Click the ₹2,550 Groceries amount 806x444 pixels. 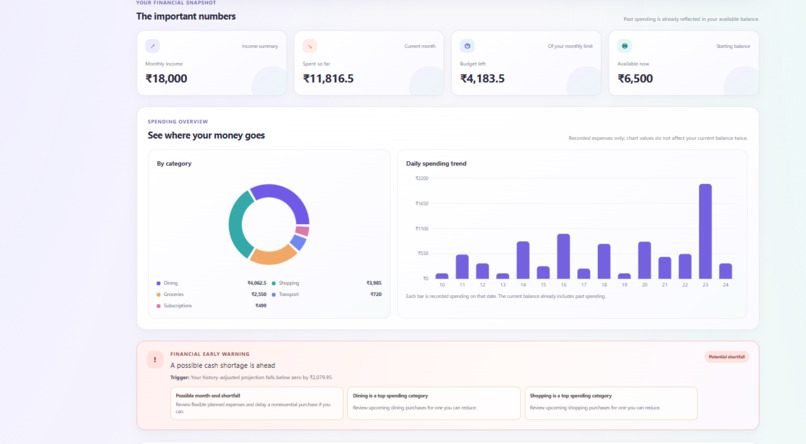(x=259, y=294)
